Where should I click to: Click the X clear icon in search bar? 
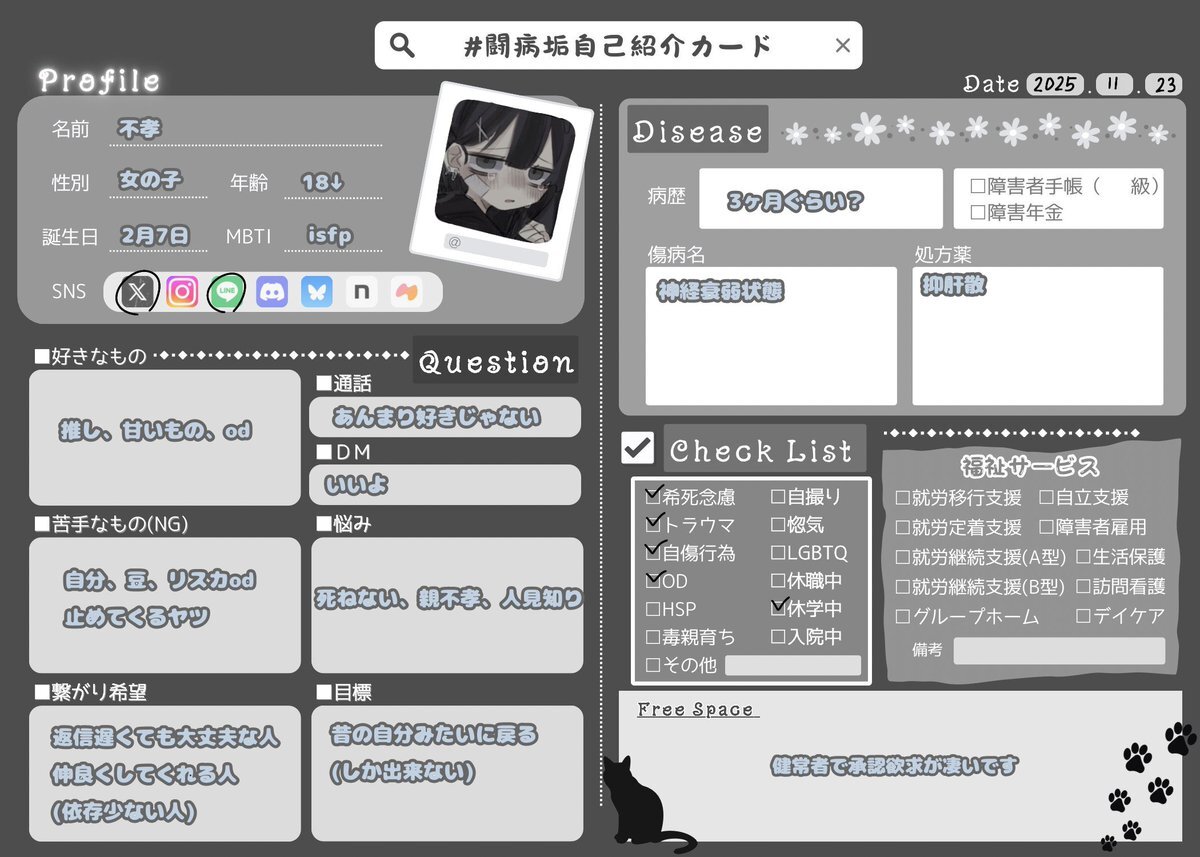(842, 46)
